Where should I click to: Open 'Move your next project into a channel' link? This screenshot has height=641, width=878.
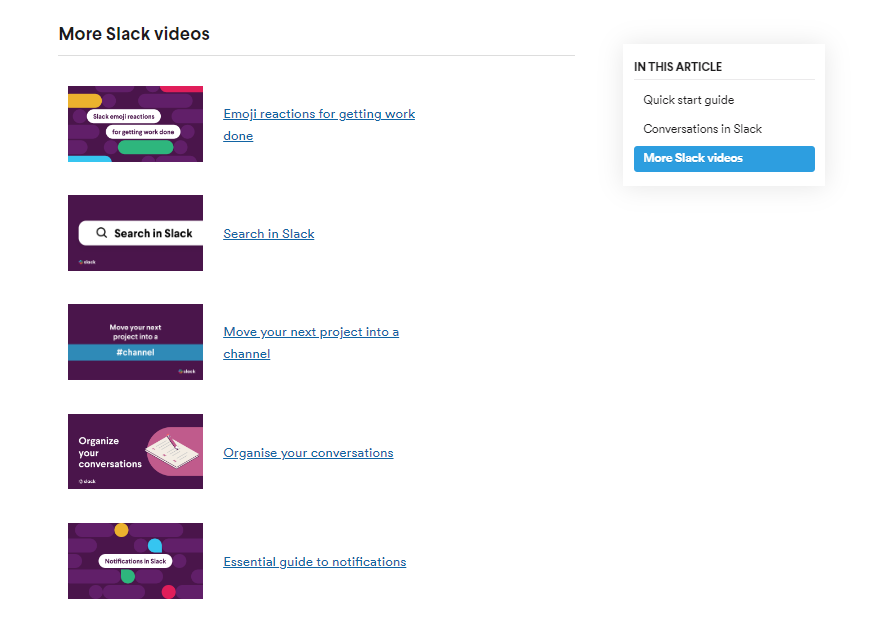(x=311, y=343)
